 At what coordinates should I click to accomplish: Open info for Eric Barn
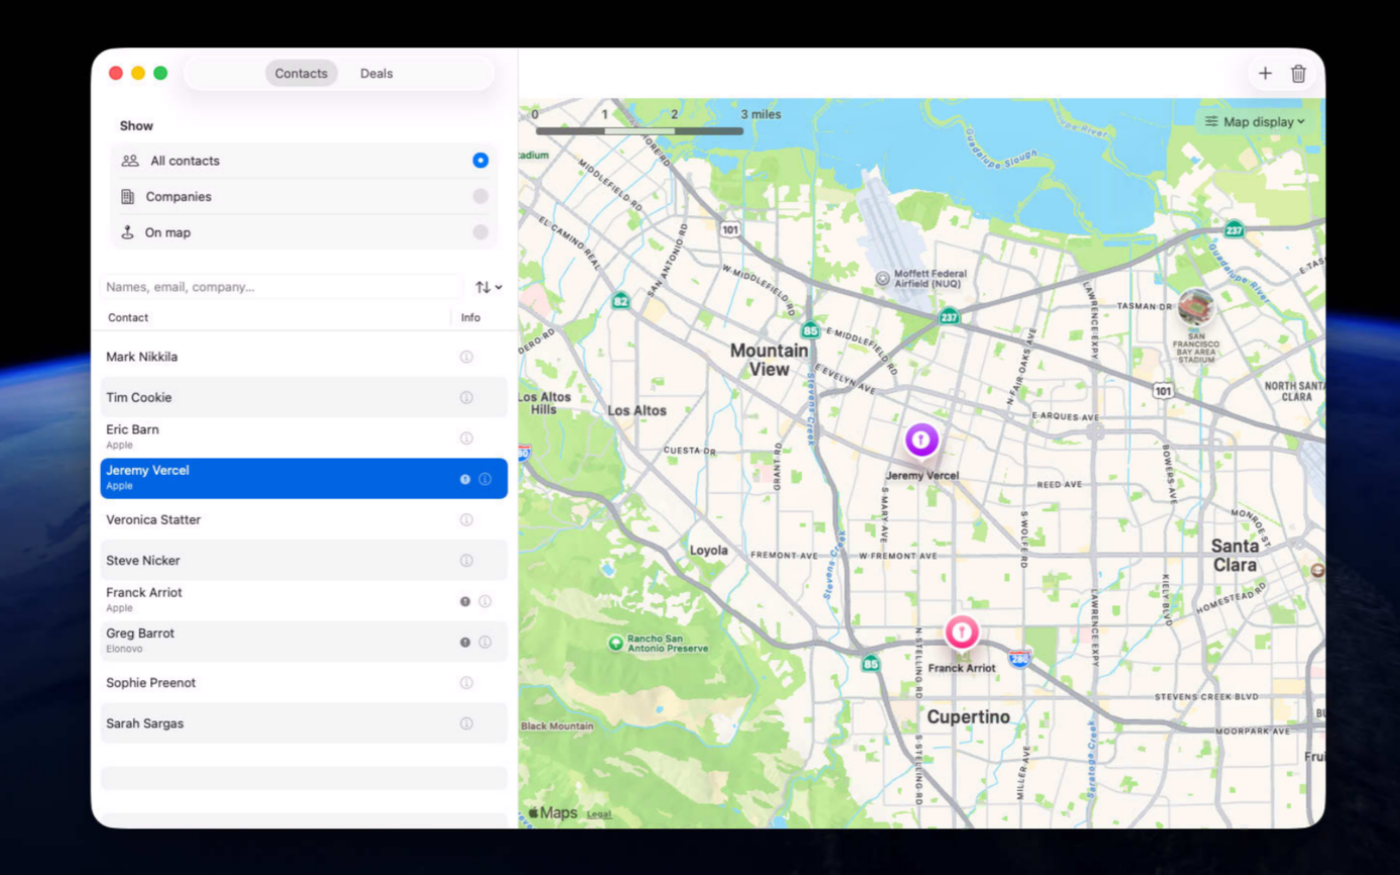[x=466, y=438]
